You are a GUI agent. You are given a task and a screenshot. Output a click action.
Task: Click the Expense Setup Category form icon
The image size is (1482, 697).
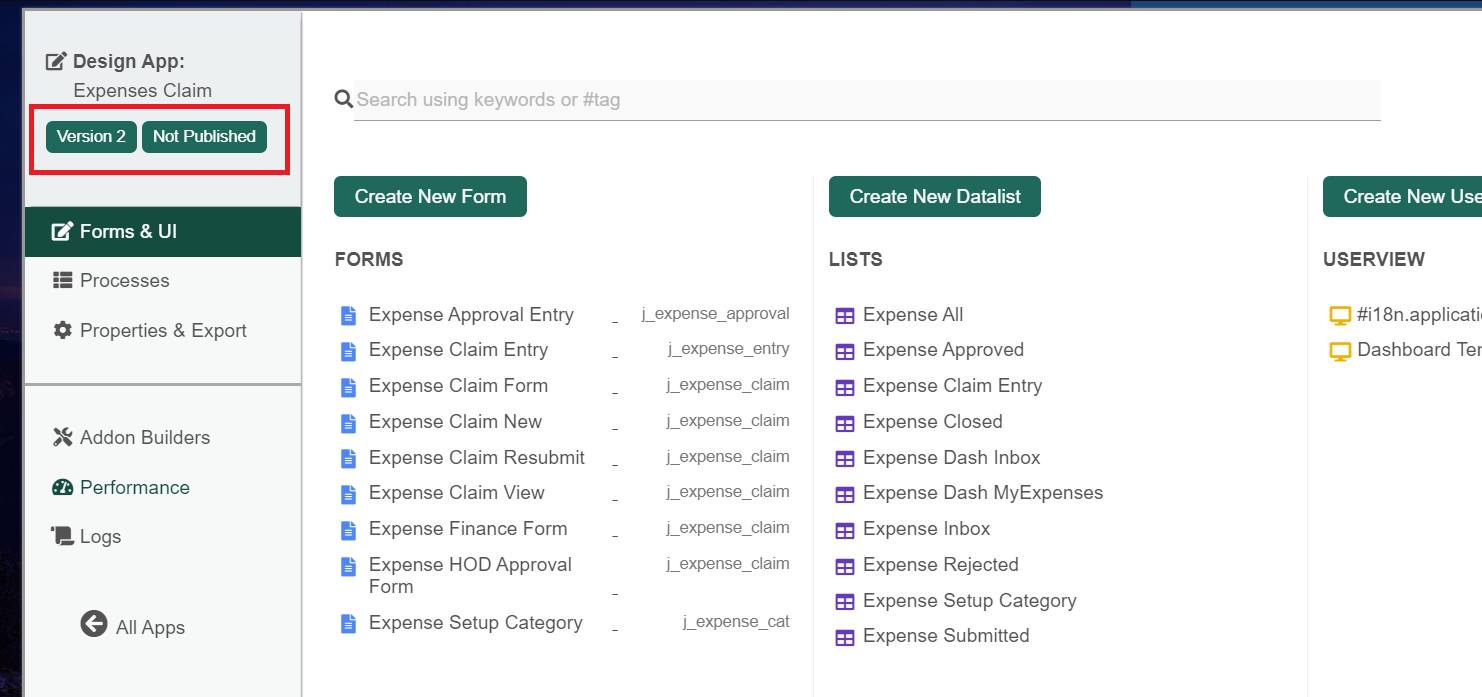pos(348,624)
